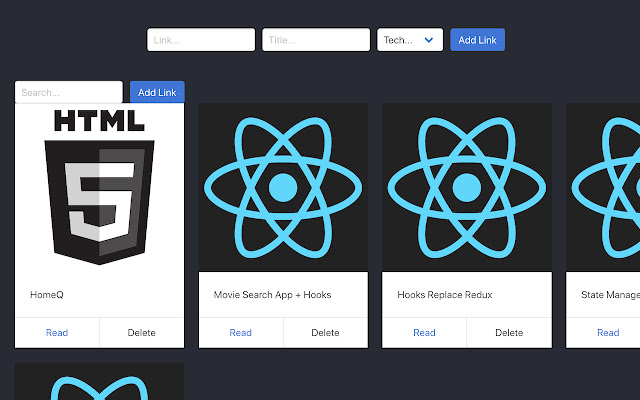Open the React logo on Hooks Replace Redux card
Image resolution: width=640 pixels, height=400 pixels.
(x=467, y=187)
